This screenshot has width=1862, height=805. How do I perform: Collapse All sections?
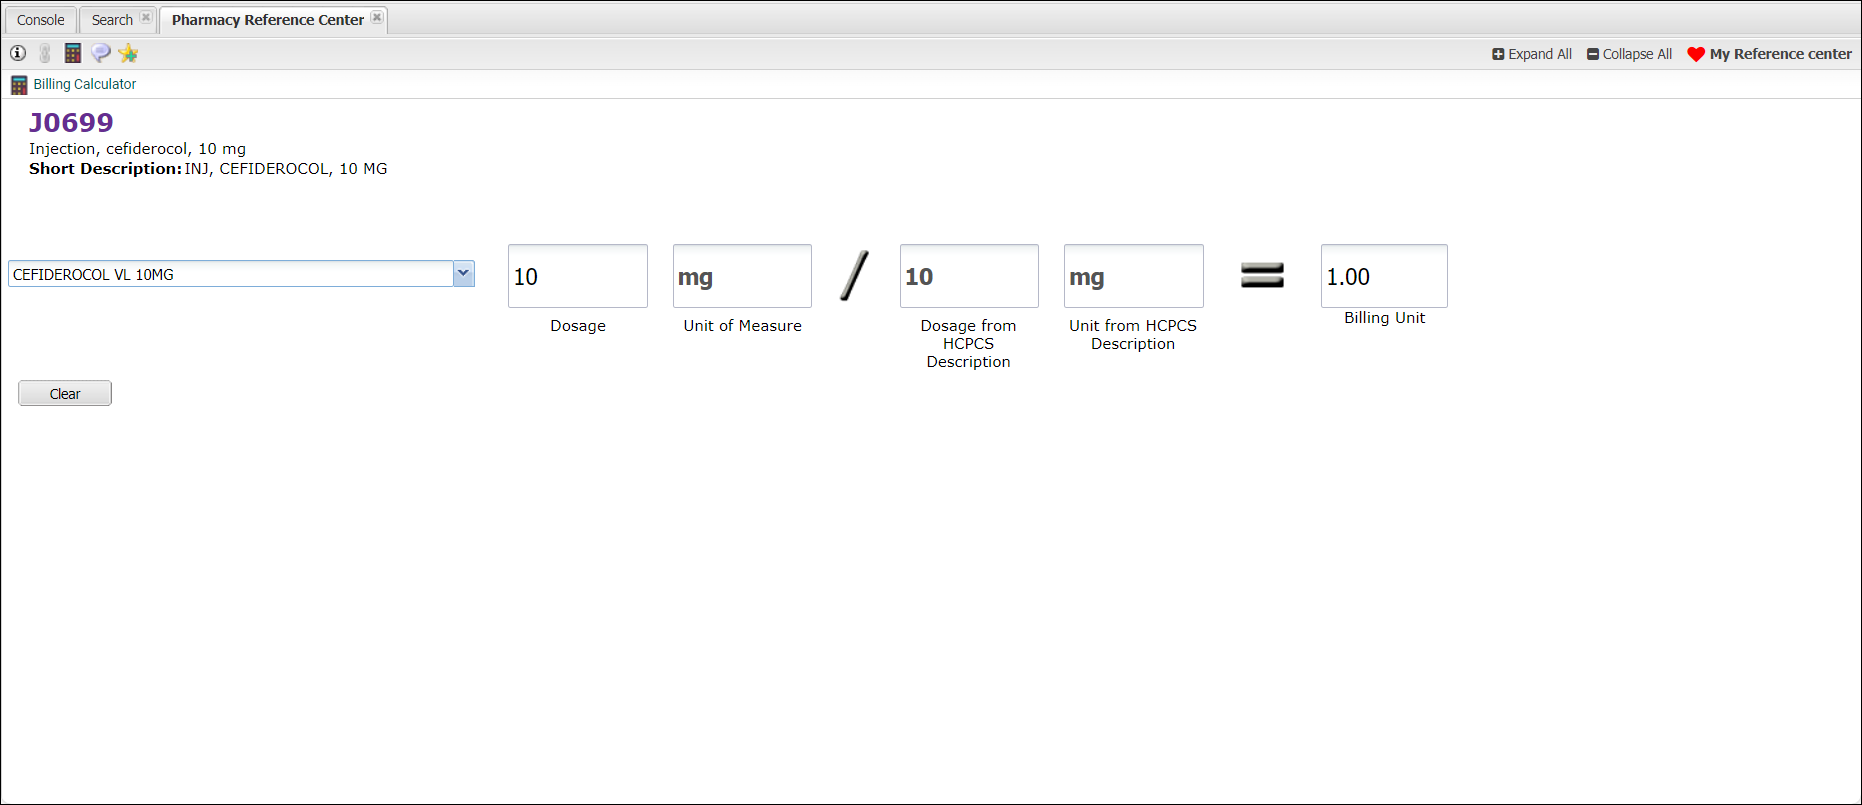[x=1629, y=54]
